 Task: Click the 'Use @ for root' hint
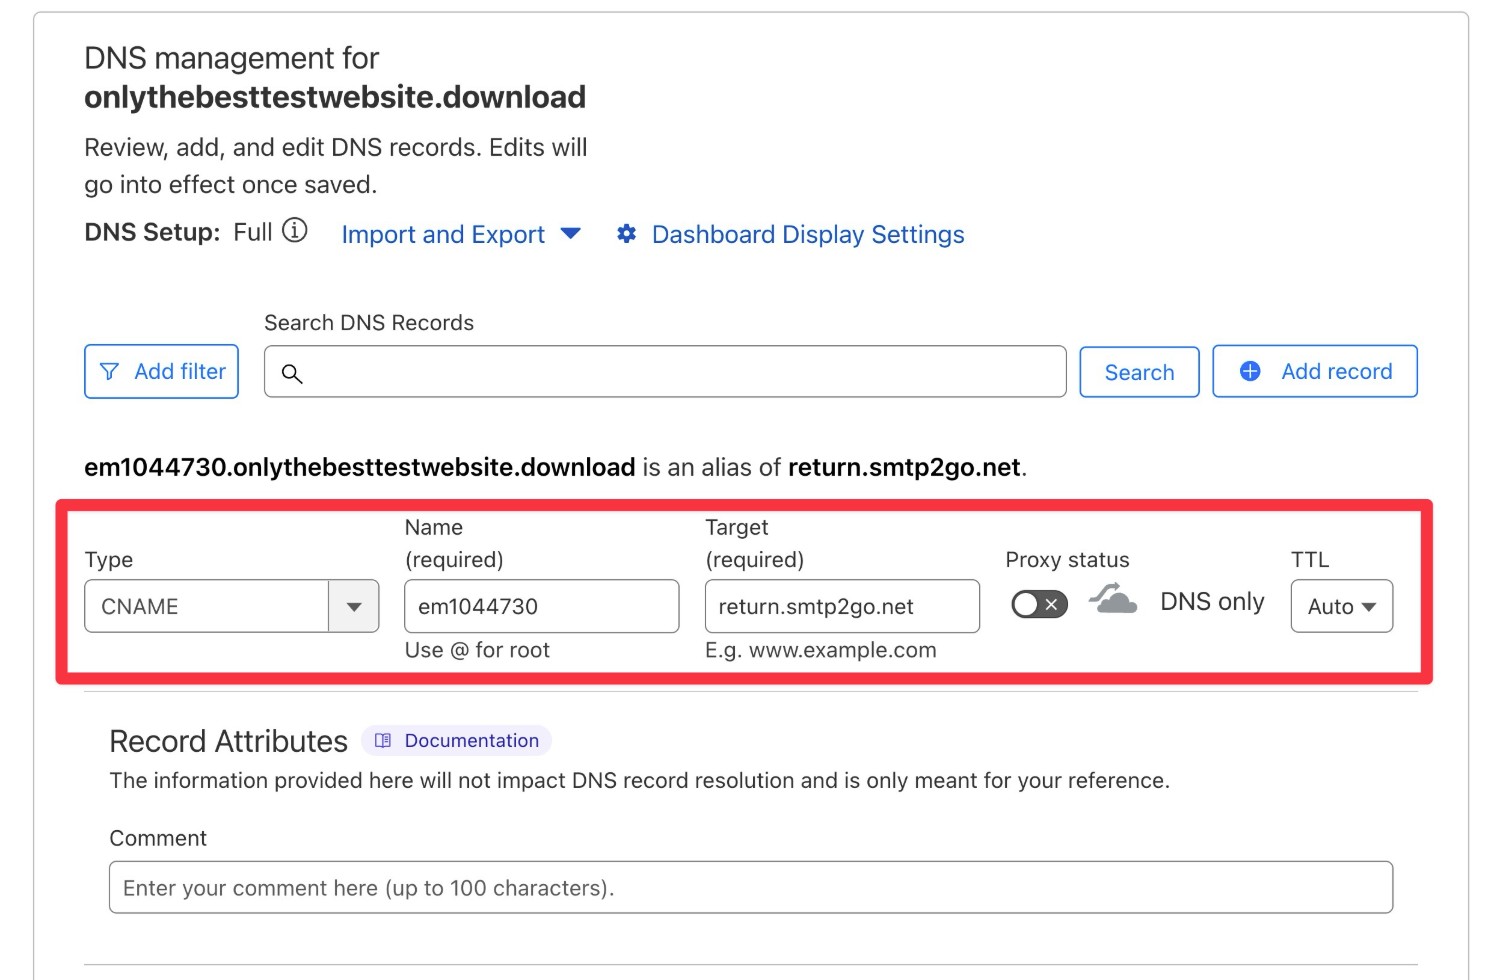[477, 650]
